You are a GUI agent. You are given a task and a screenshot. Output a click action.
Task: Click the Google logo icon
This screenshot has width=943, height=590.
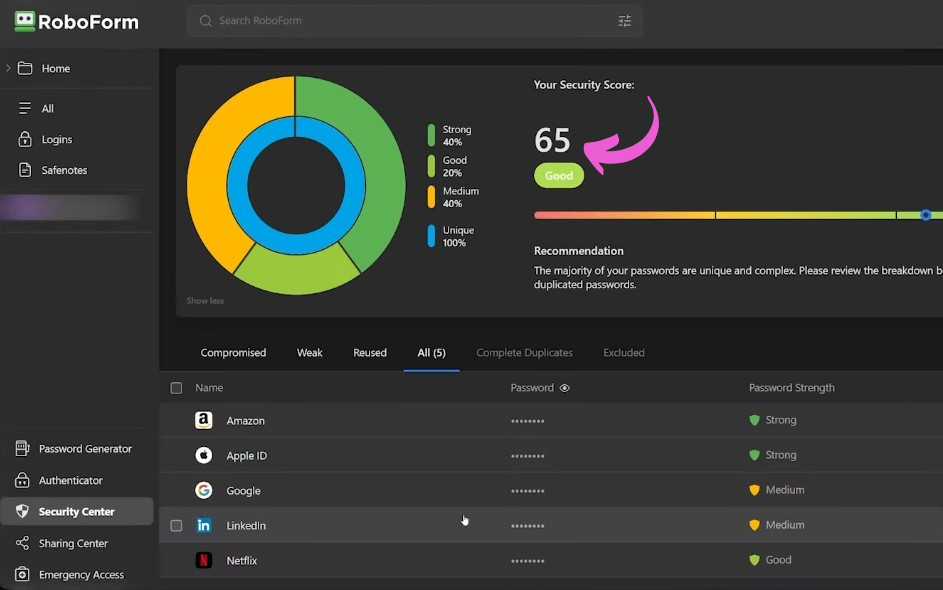[x=204, y=490]
